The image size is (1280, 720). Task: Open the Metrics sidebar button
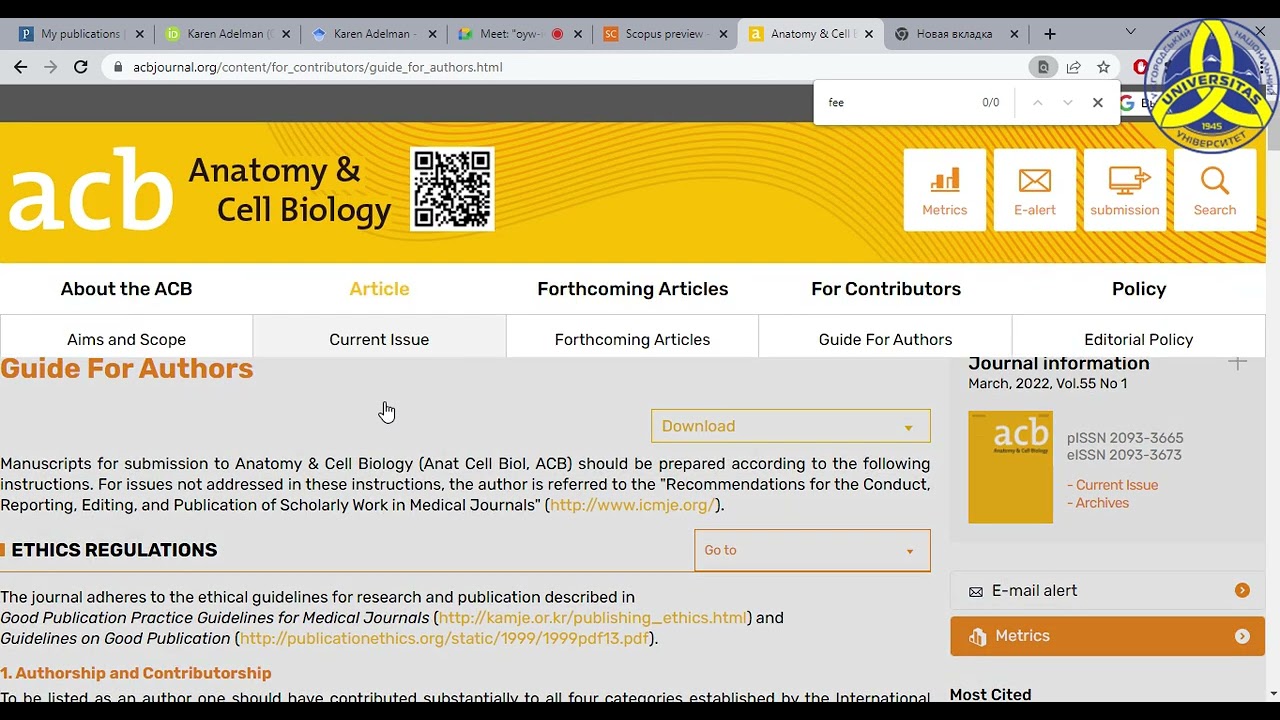pos(1107,636)
